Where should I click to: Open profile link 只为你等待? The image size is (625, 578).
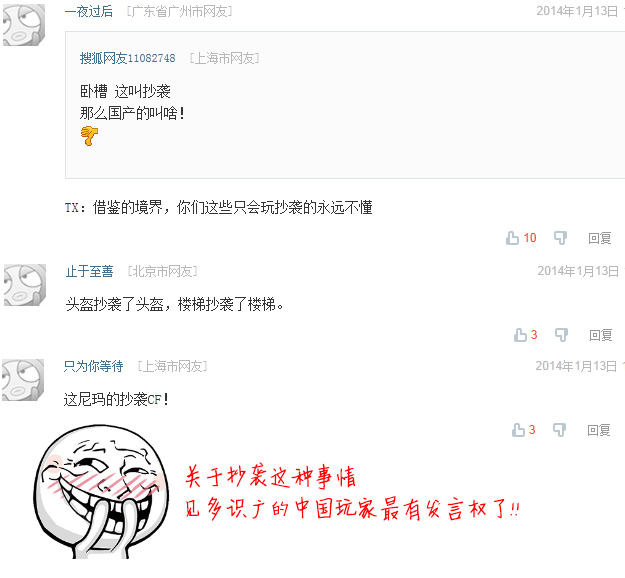[93, 366]
